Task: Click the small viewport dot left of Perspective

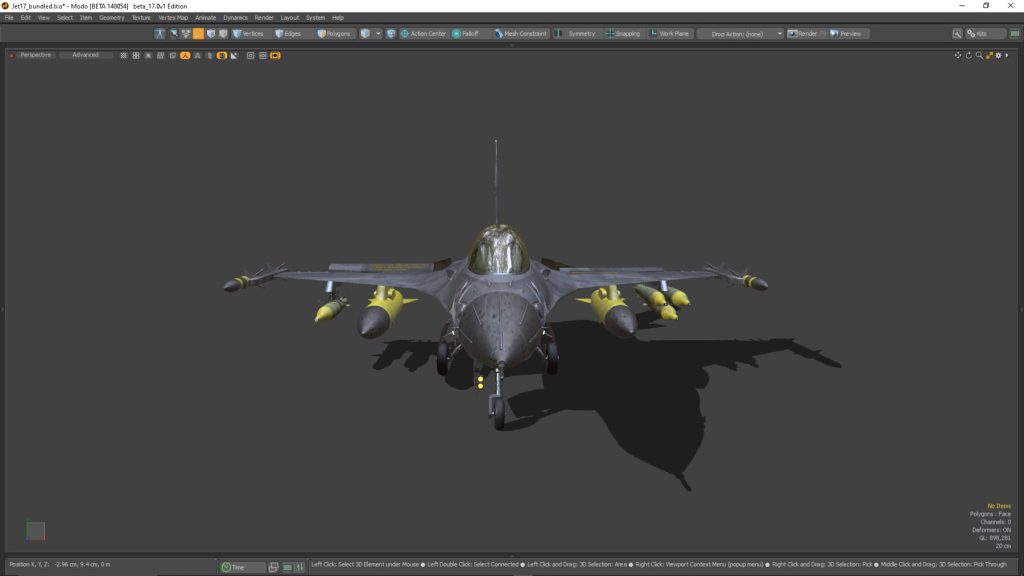Action: pos(11,56)
